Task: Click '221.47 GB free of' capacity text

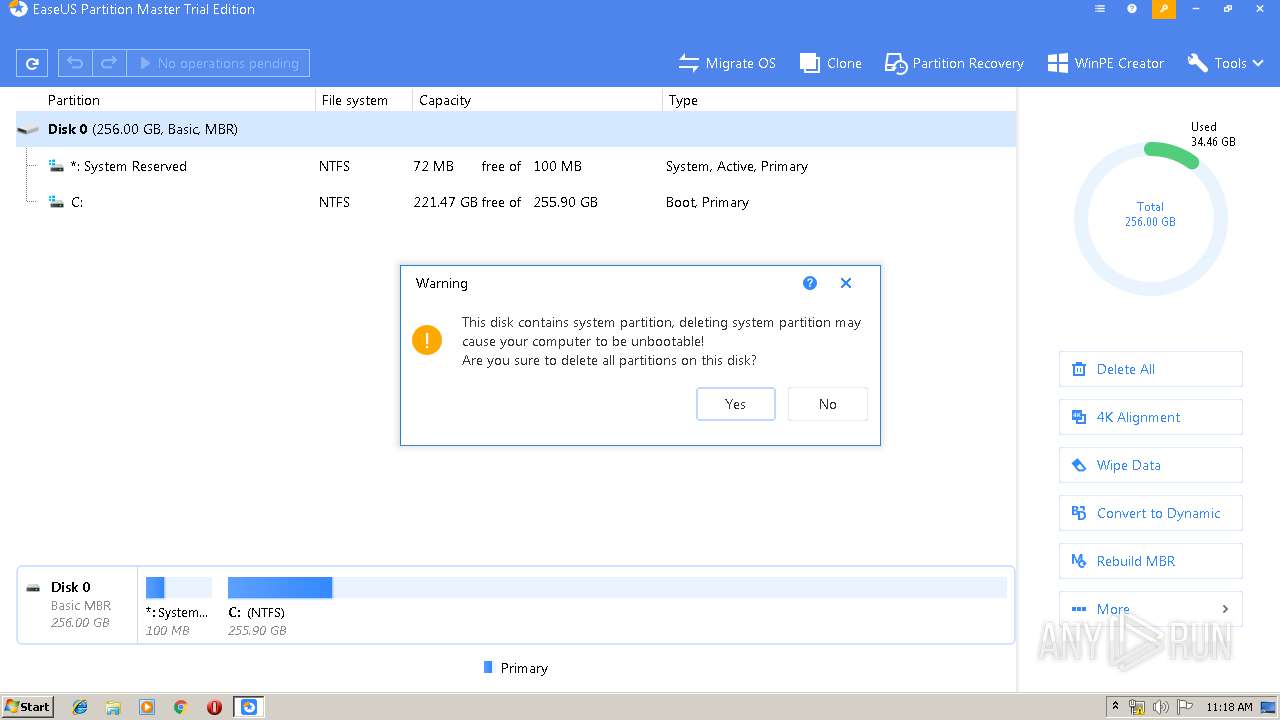Action: click(467, 202)
